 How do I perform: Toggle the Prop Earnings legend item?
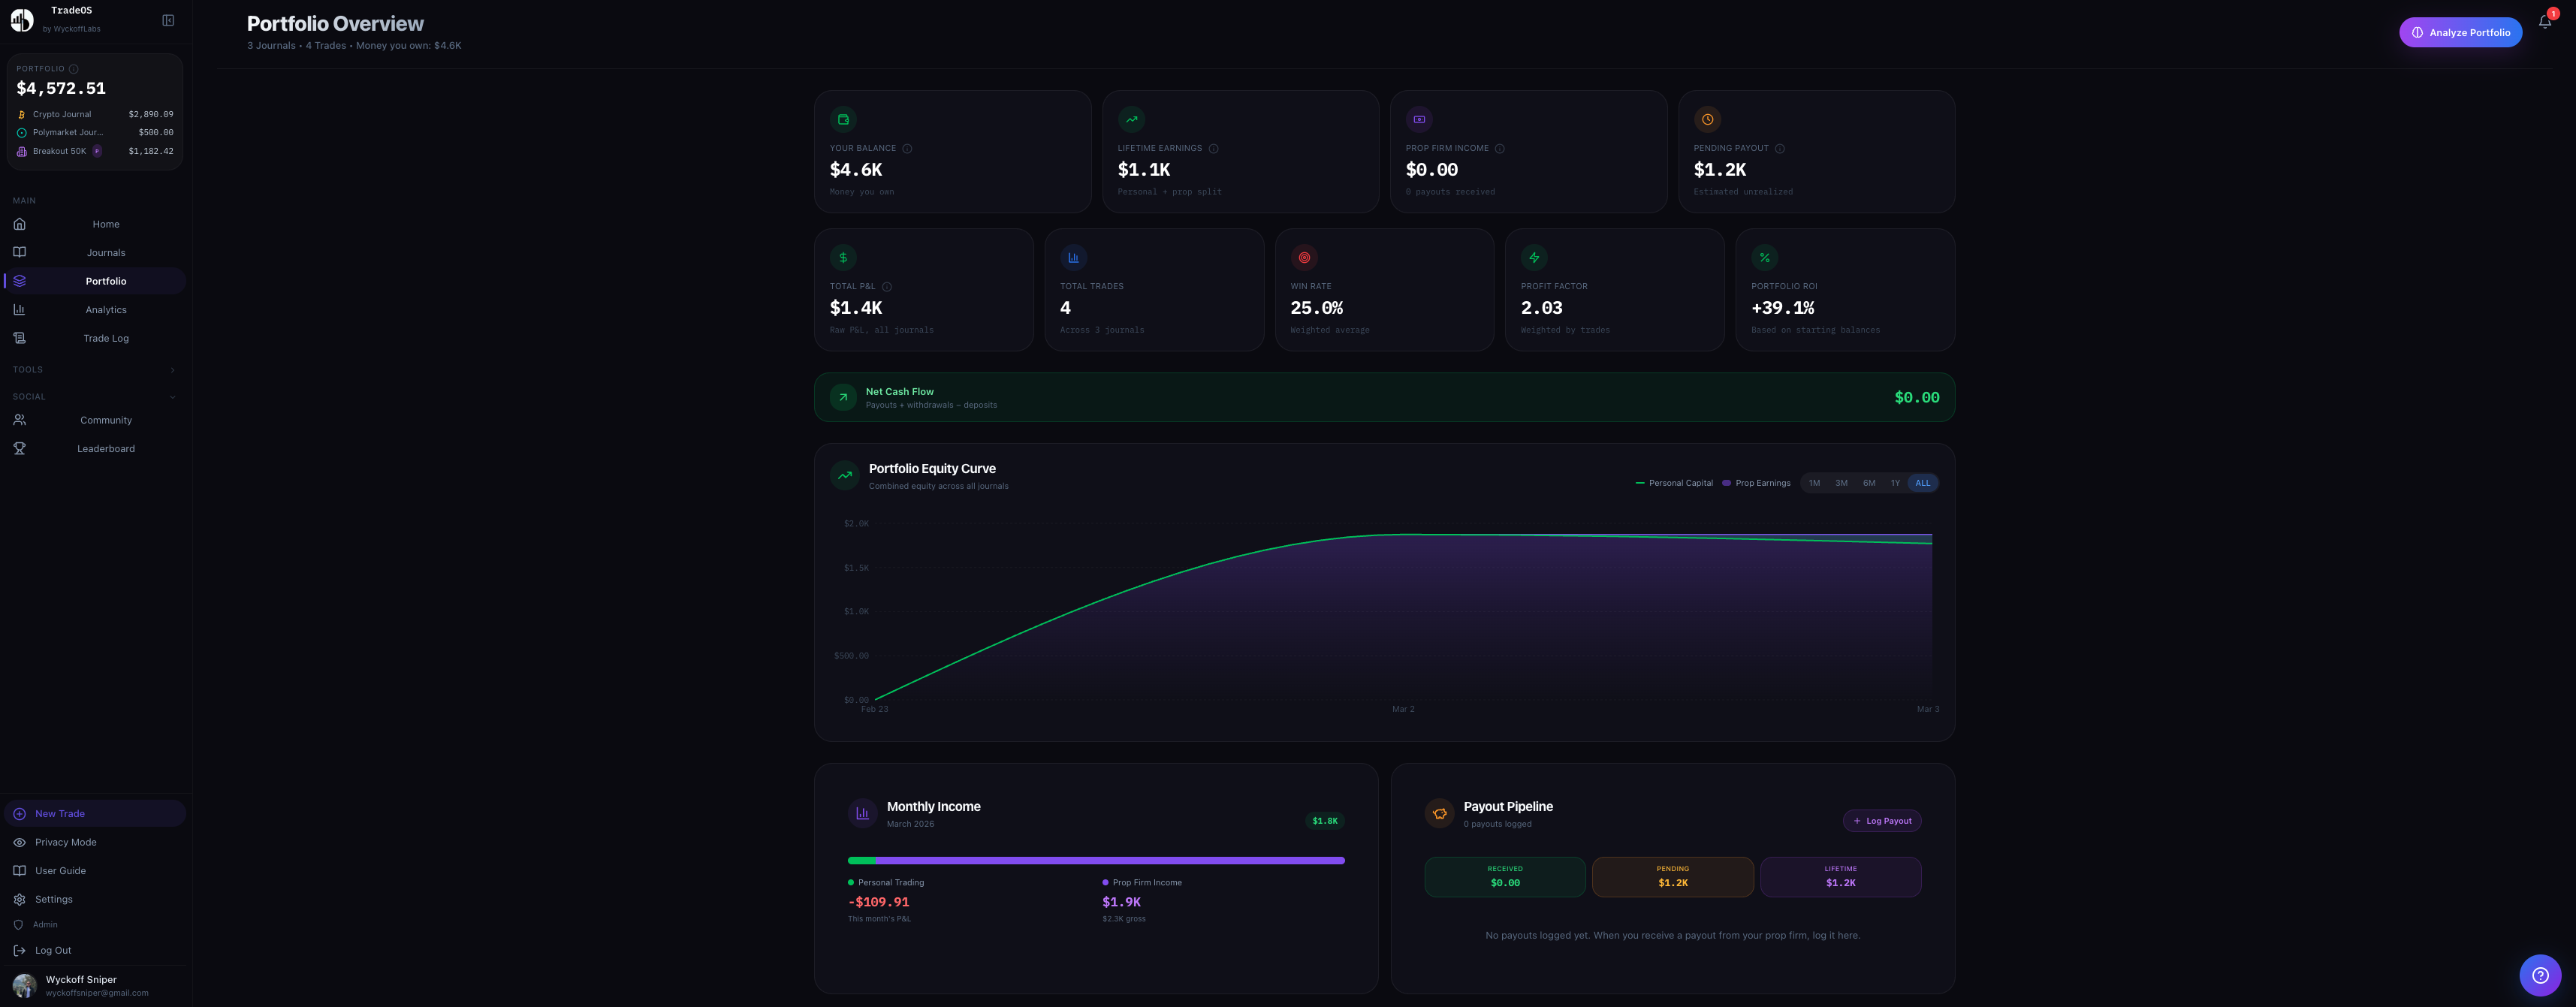[x=1756, y=483]
